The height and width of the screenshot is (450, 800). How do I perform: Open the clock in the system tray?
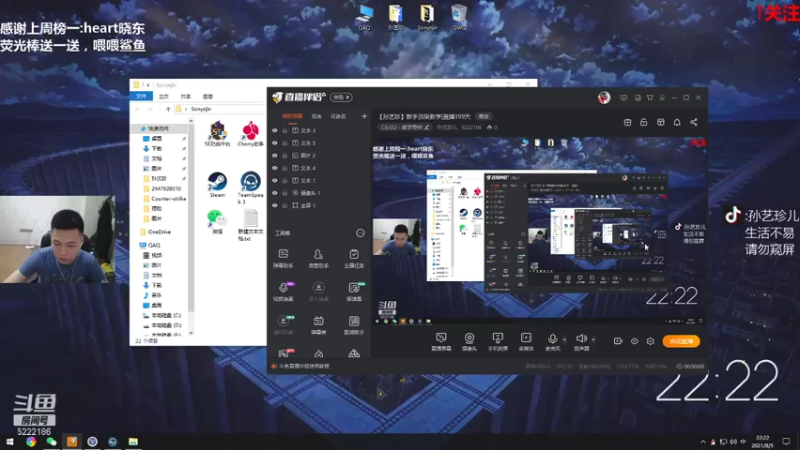(762, 442)
